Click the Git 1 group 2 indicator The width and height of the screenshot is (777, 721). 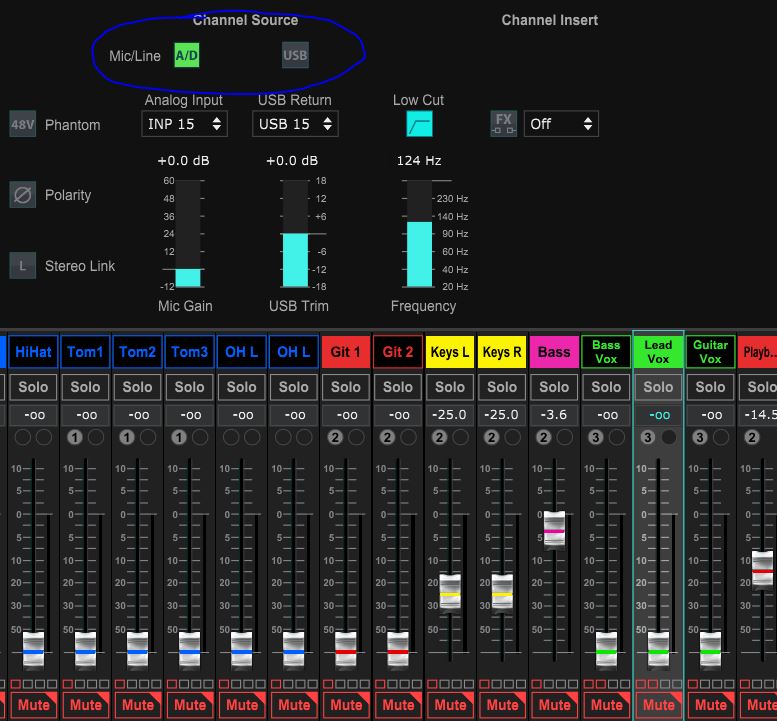tap(335, 437)
